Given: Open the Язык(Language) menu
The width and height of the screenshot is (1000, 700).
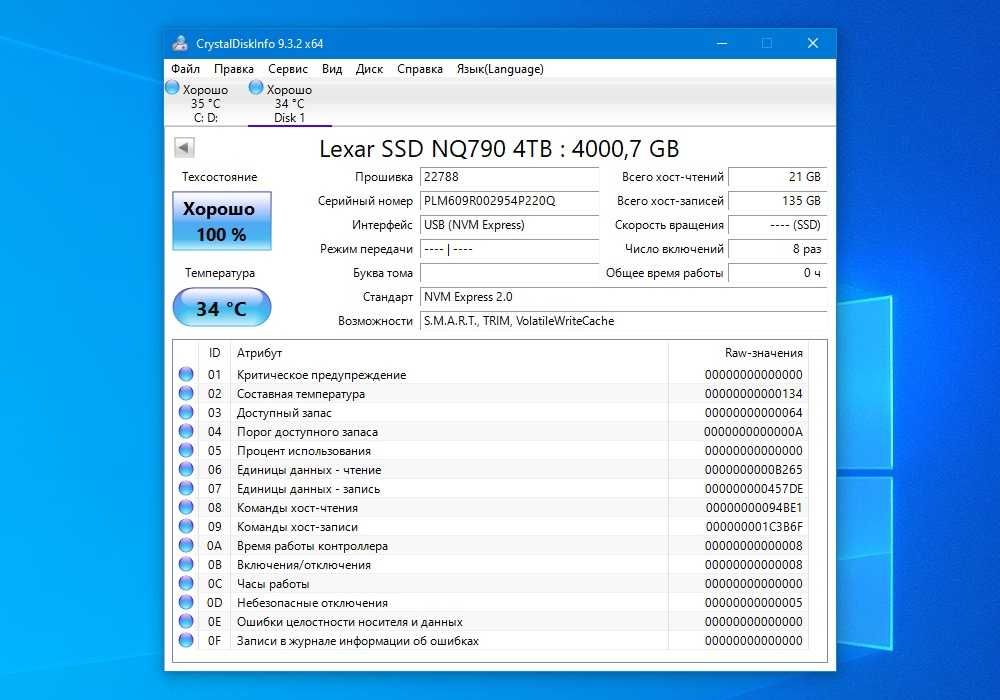Looking at the screenshot, I should [x=500, y=69].
